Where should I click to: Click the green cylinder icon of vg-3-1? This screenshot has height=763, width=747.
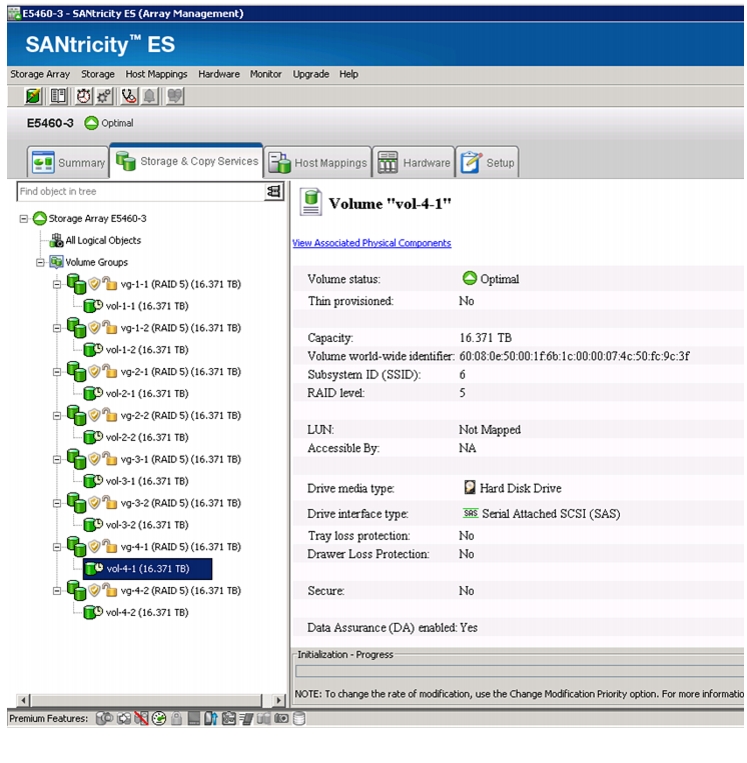[76, 459]
